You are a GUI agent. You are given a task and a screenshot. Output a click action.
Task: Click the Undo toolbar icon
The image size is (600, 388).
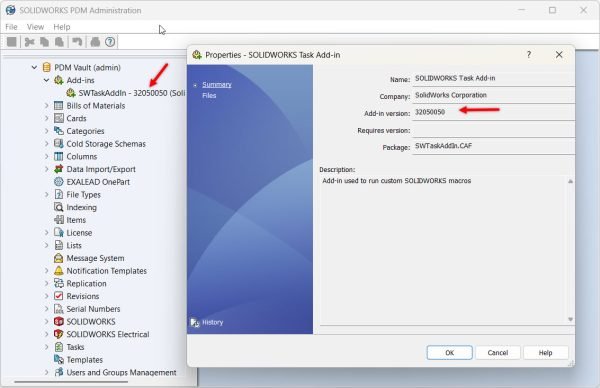(x=77, y=42)
